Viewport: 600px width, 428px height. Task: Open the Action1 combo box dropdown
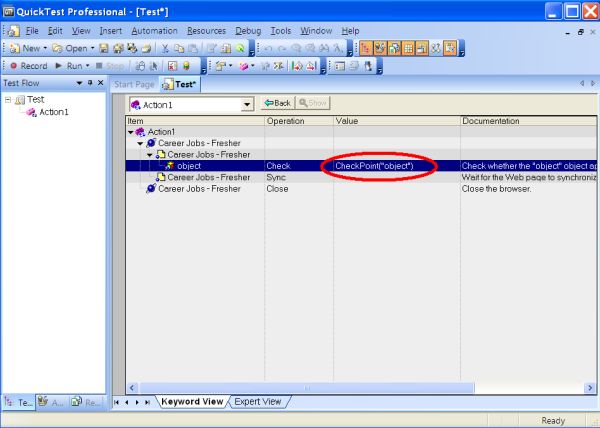(x=247, y=104)
